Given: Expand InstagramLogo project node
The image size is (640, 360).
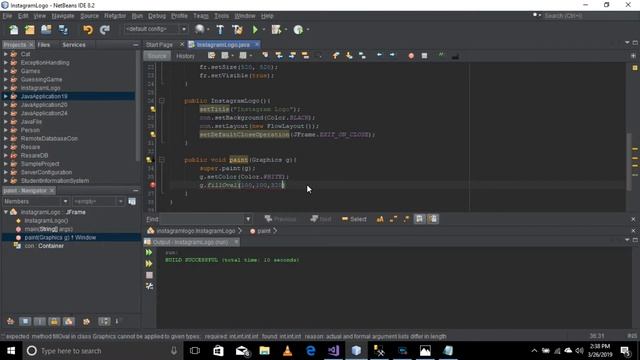Looking at the screenshot, I should coord(6,88).
